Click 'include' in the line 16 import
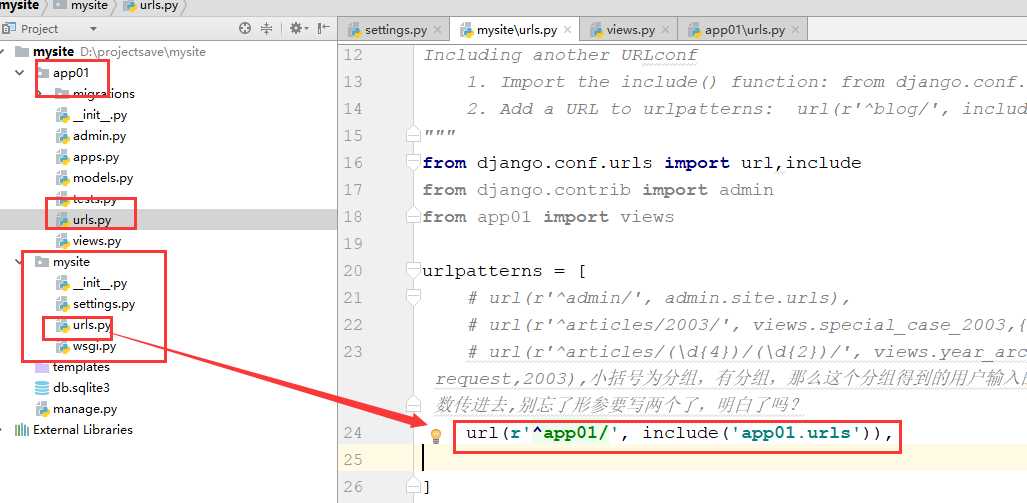The image size is (1027, 503). (x=823, y=162)
